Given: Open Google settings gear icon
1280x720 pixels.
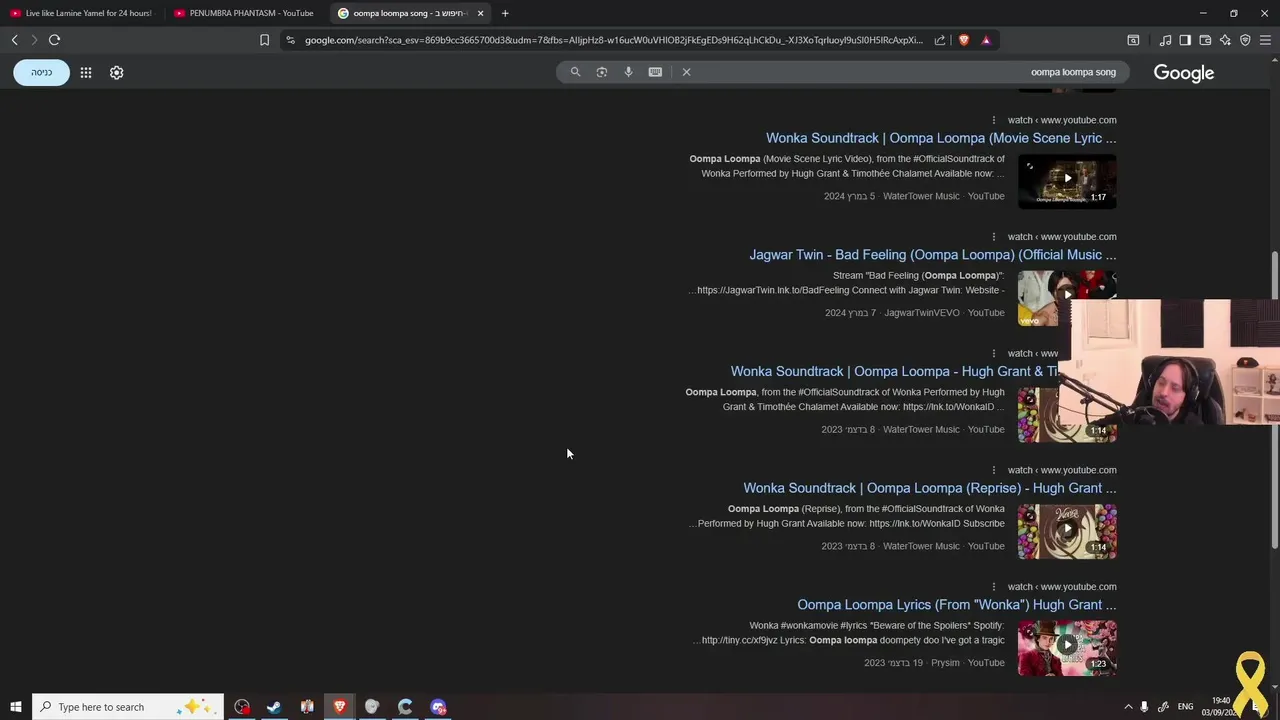Looking at the screenshot, I should pyautogui.click(x=116, y=72).
